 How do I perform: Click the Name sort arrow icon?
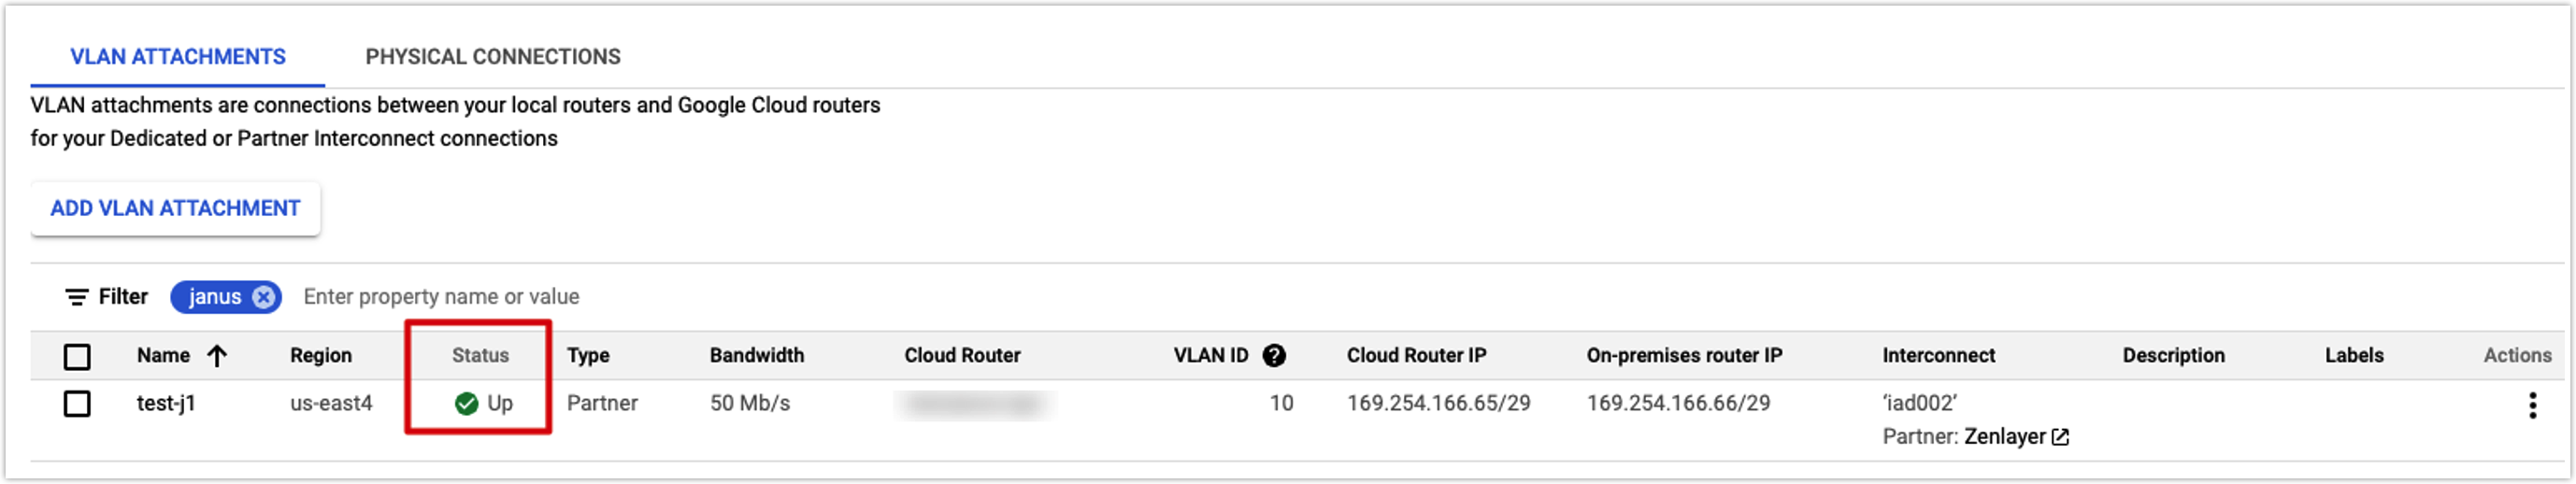(217, 355)
